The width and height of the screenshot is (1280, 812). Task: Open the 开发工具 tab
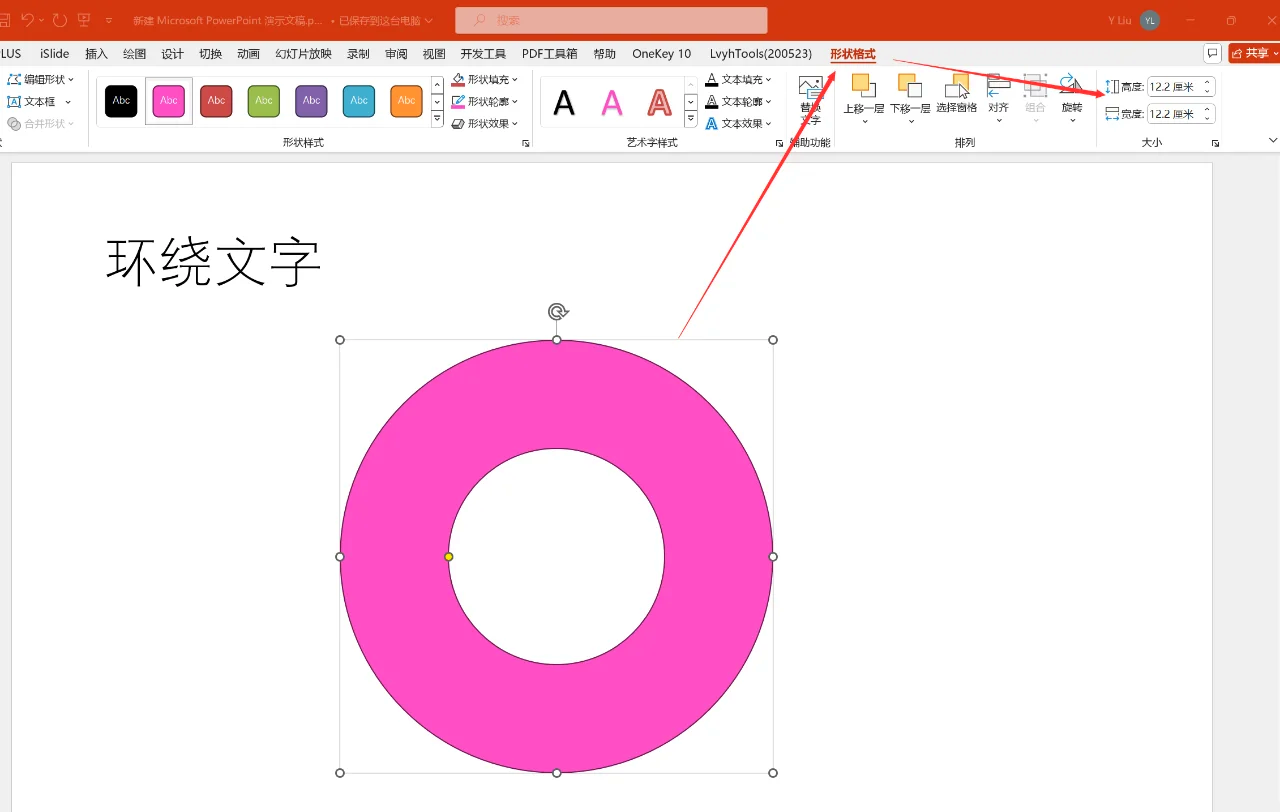pos(484,54)
